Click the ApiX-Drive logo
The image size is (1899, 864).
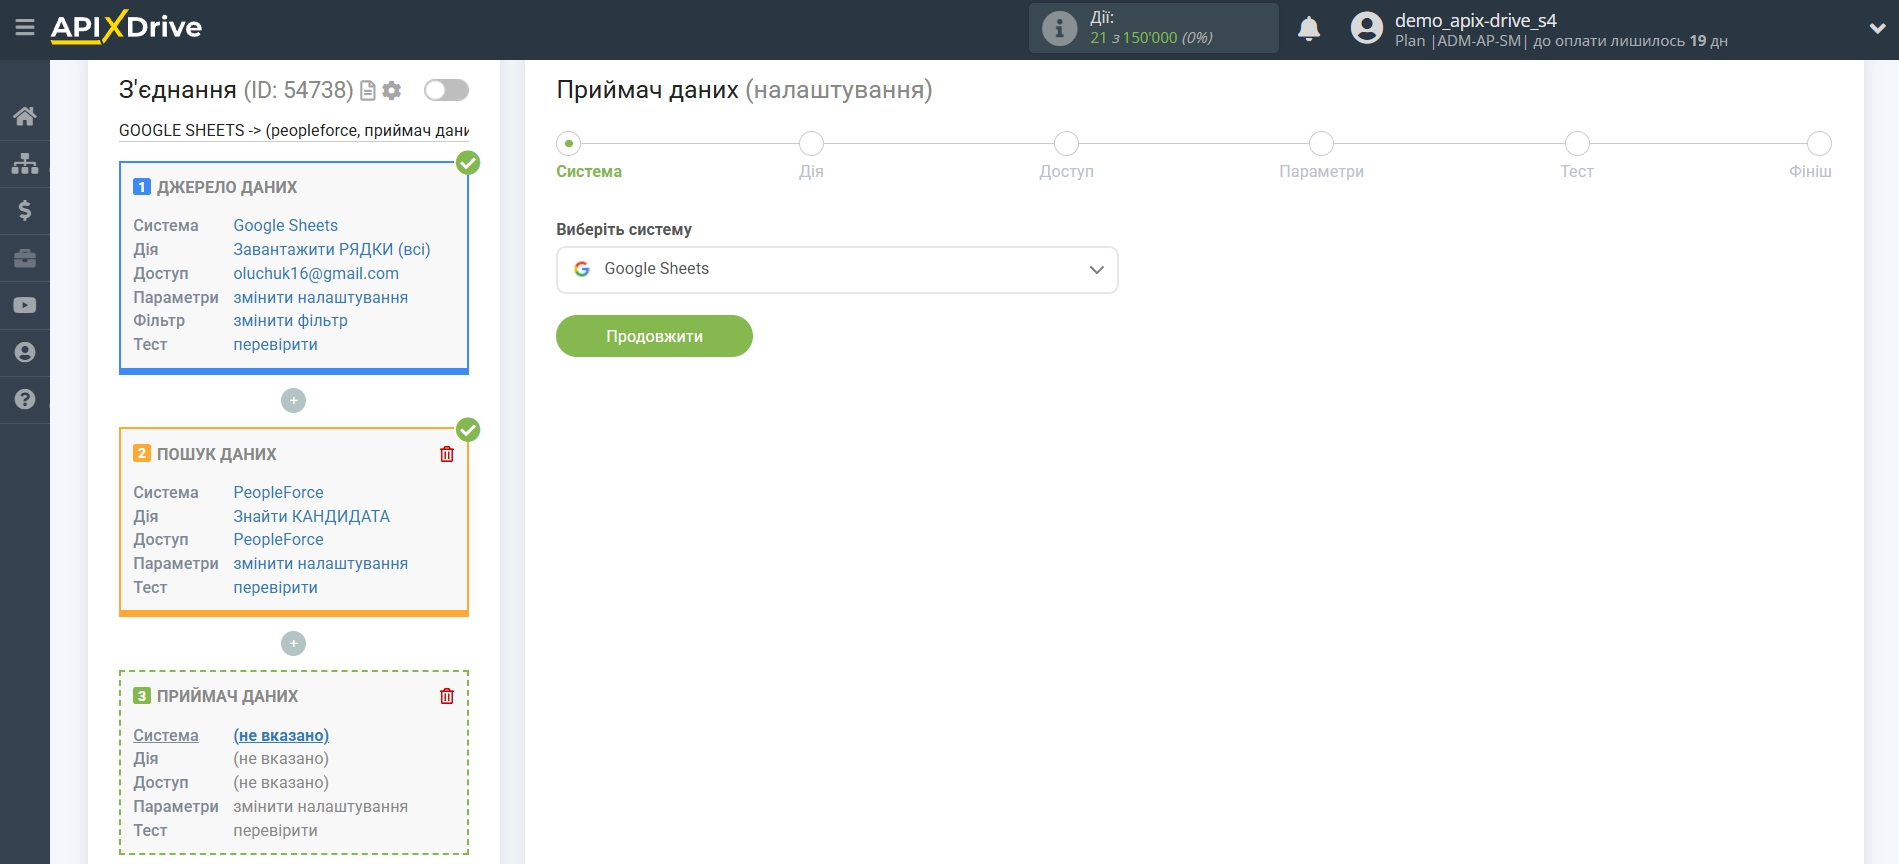tap(126, 27)
